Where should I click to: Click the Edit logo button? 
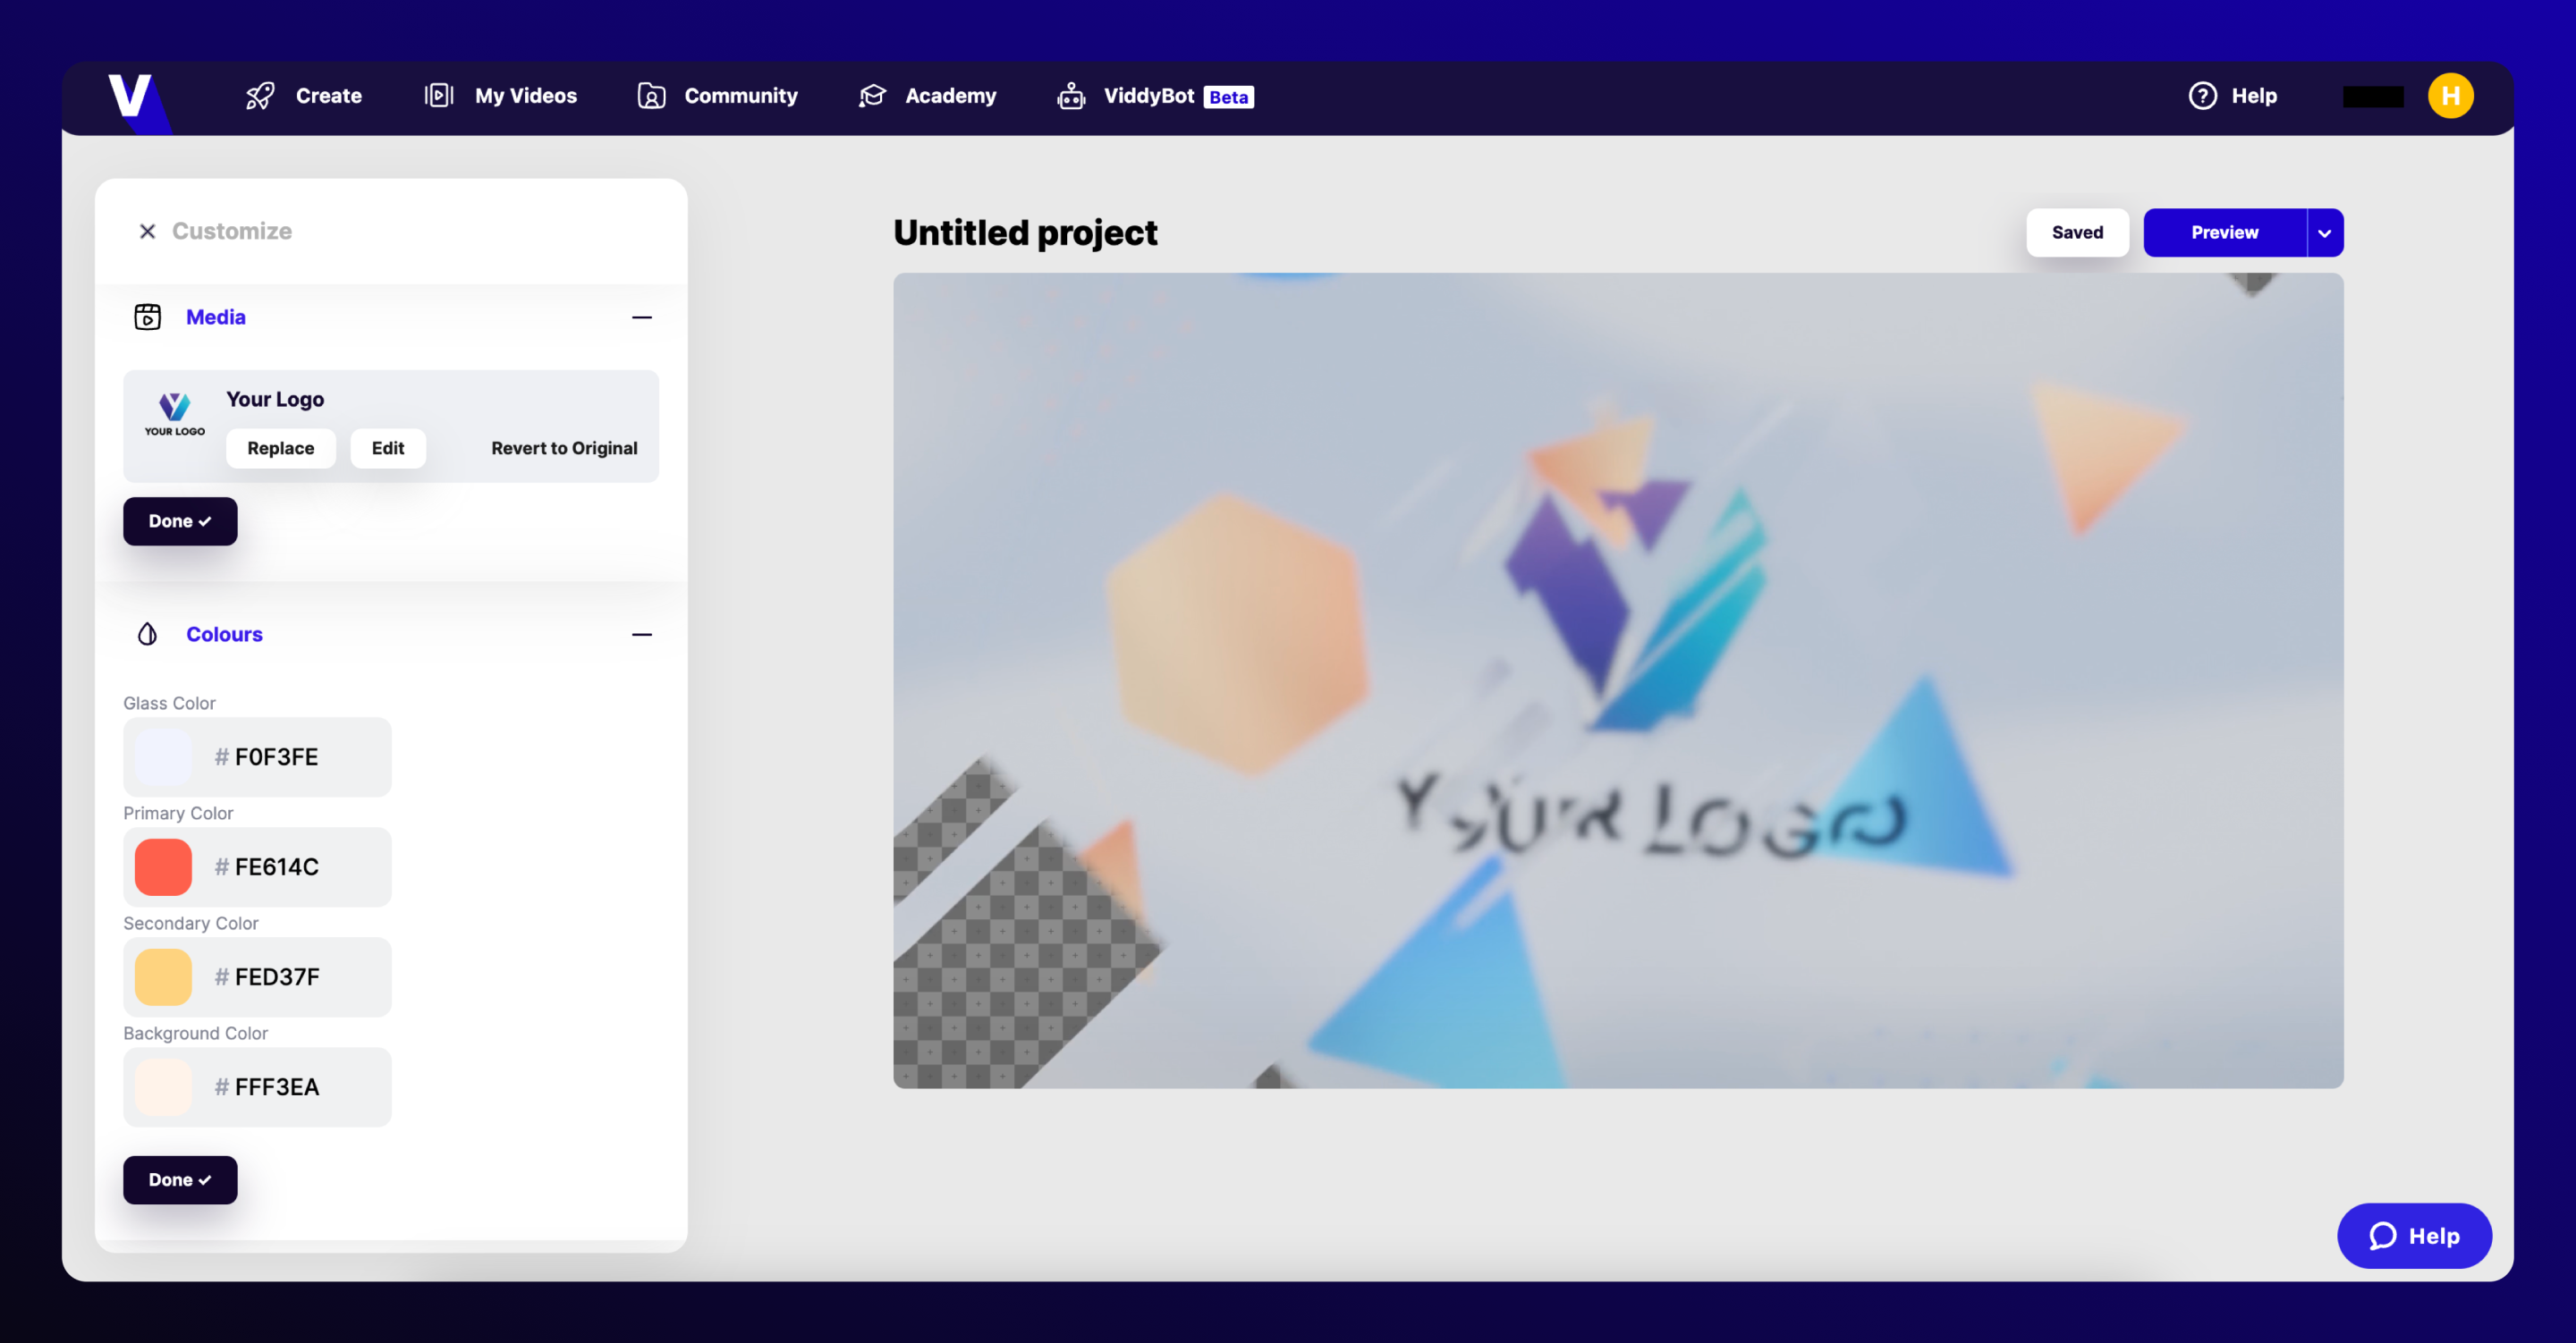388,448
